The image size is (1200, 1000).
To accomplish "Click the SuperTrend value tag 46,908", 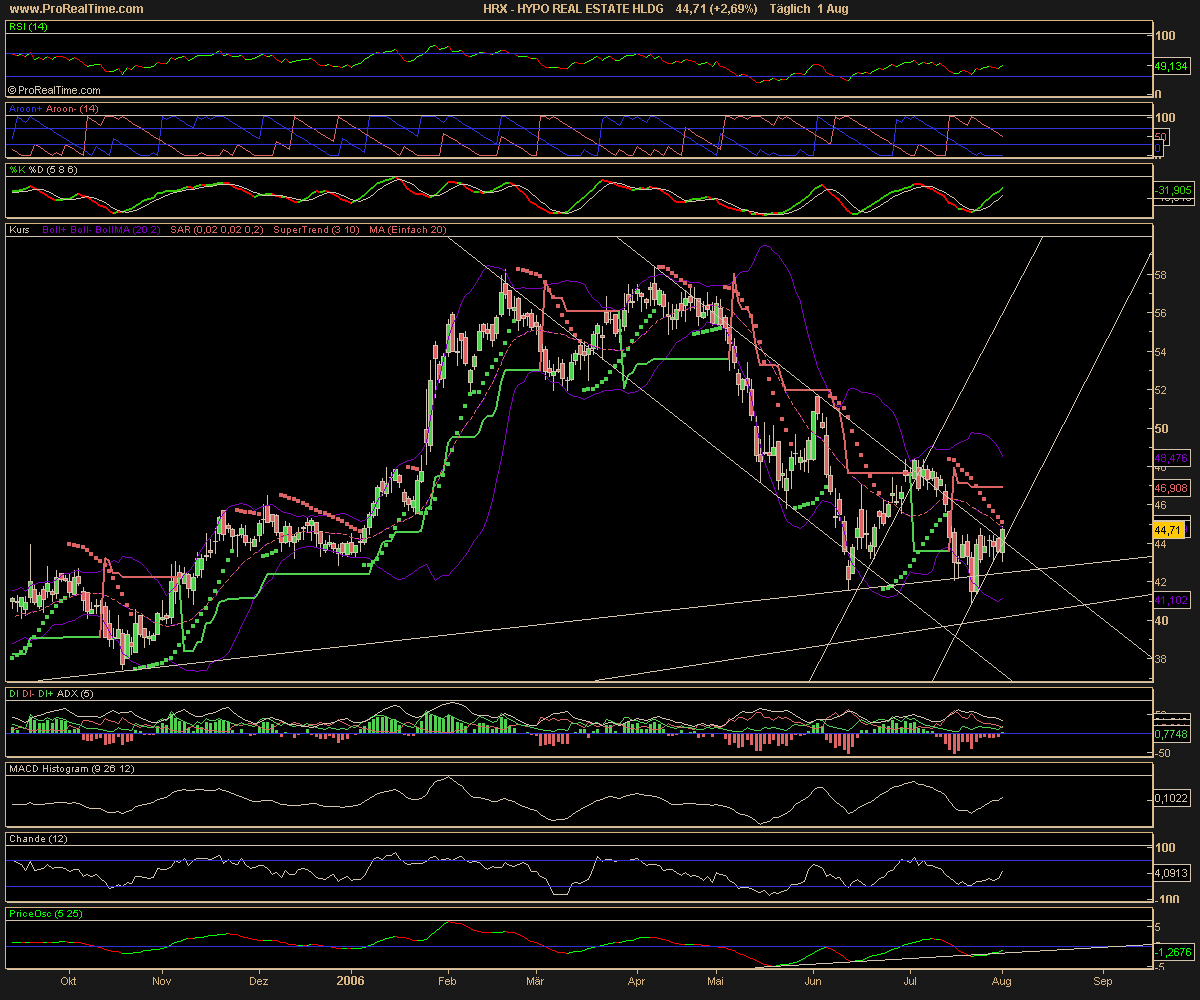I will [1170, 487].
